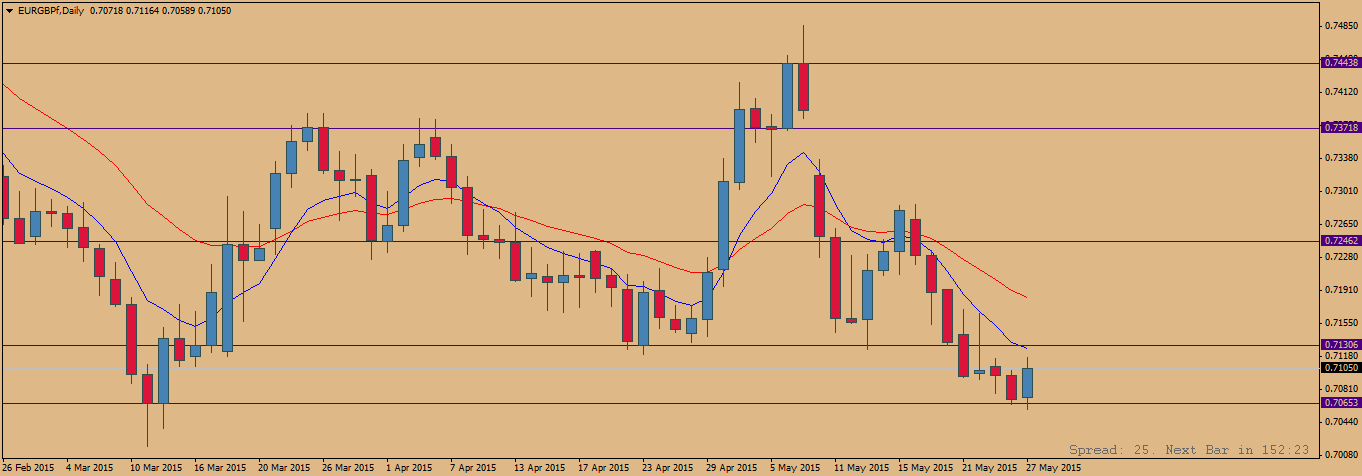Click the 17 Apr 2015 date label
The image size is (1362, 476).
click(604, 467)
